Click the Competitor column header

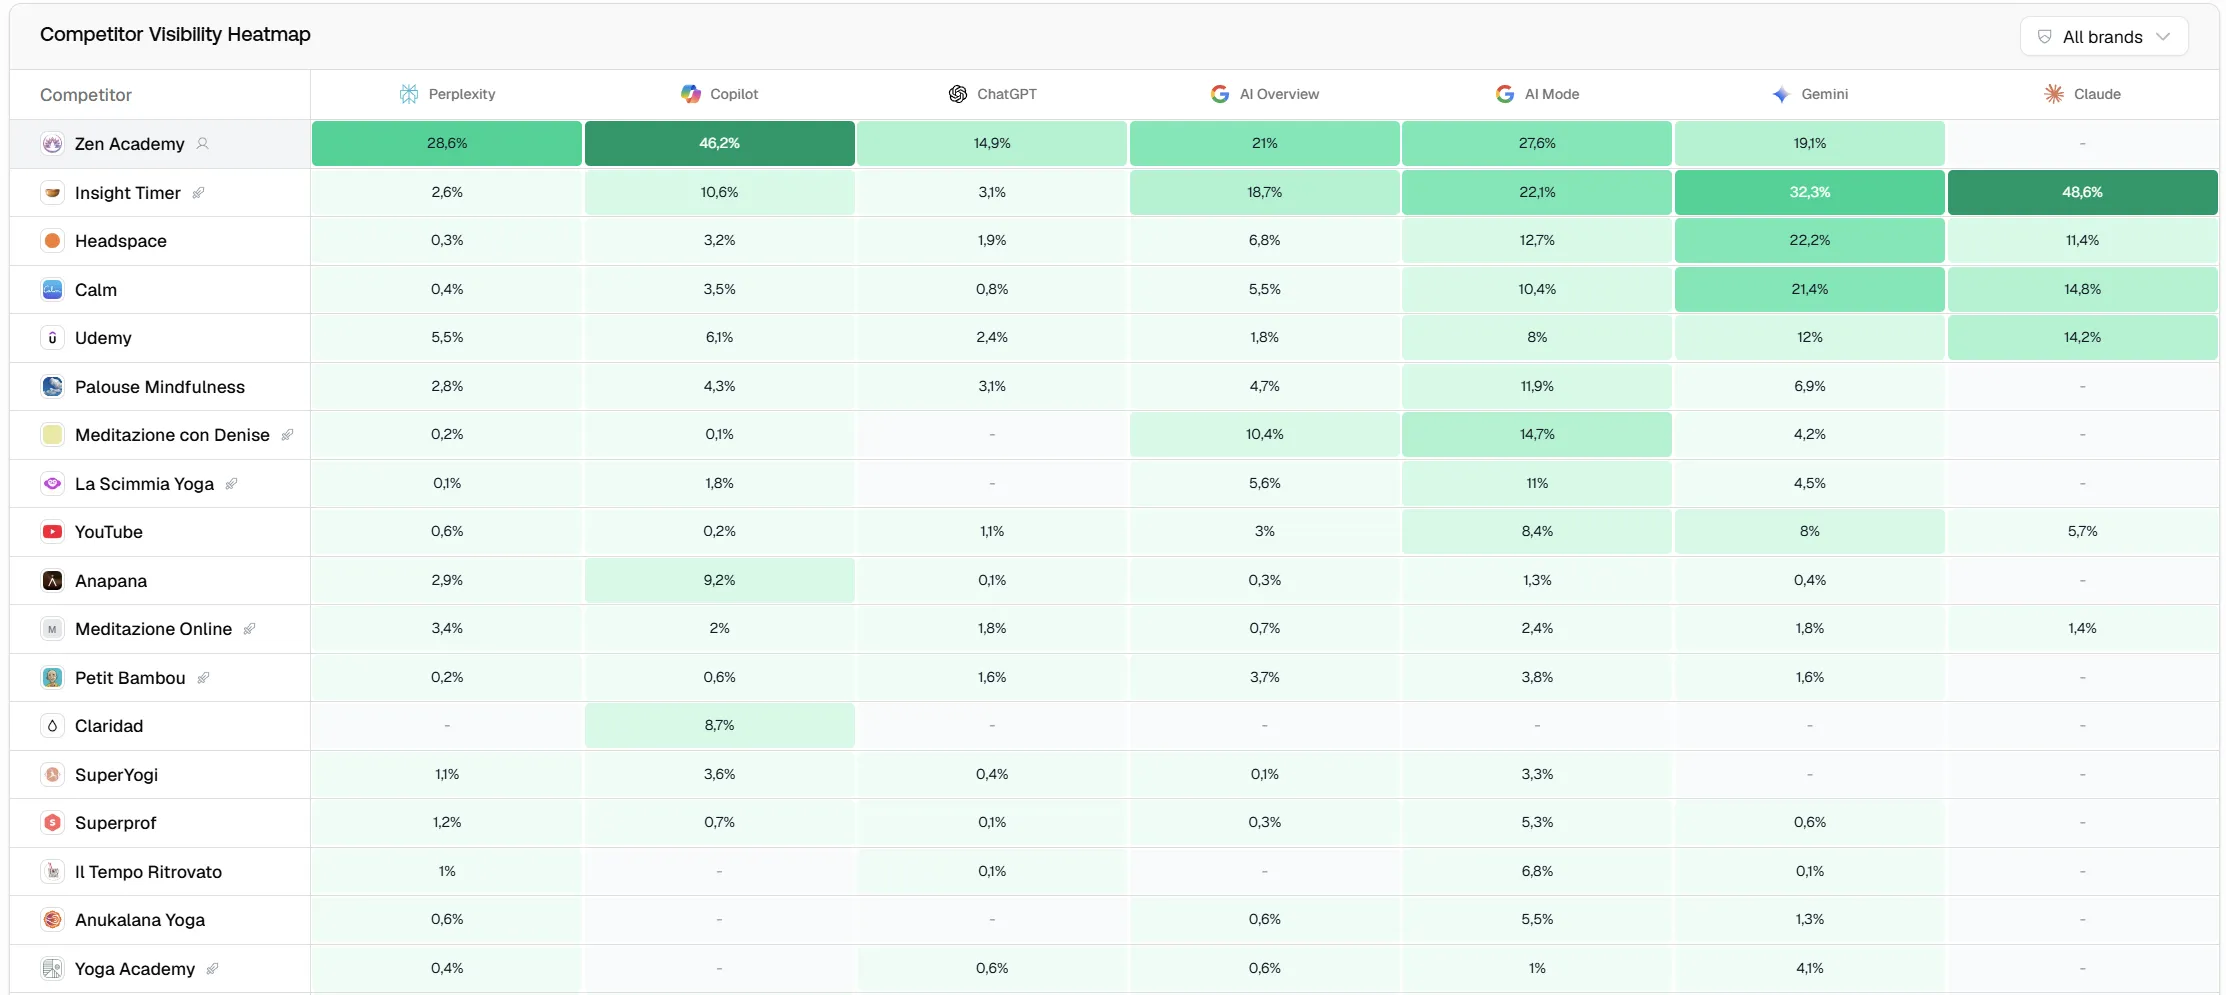(86, 95)
